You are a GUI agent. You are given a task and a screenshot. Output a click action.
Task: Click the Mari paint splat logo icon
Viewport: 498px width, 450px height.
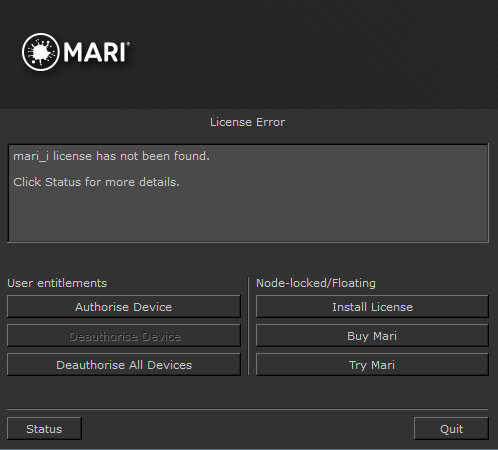tap(41, 52)
